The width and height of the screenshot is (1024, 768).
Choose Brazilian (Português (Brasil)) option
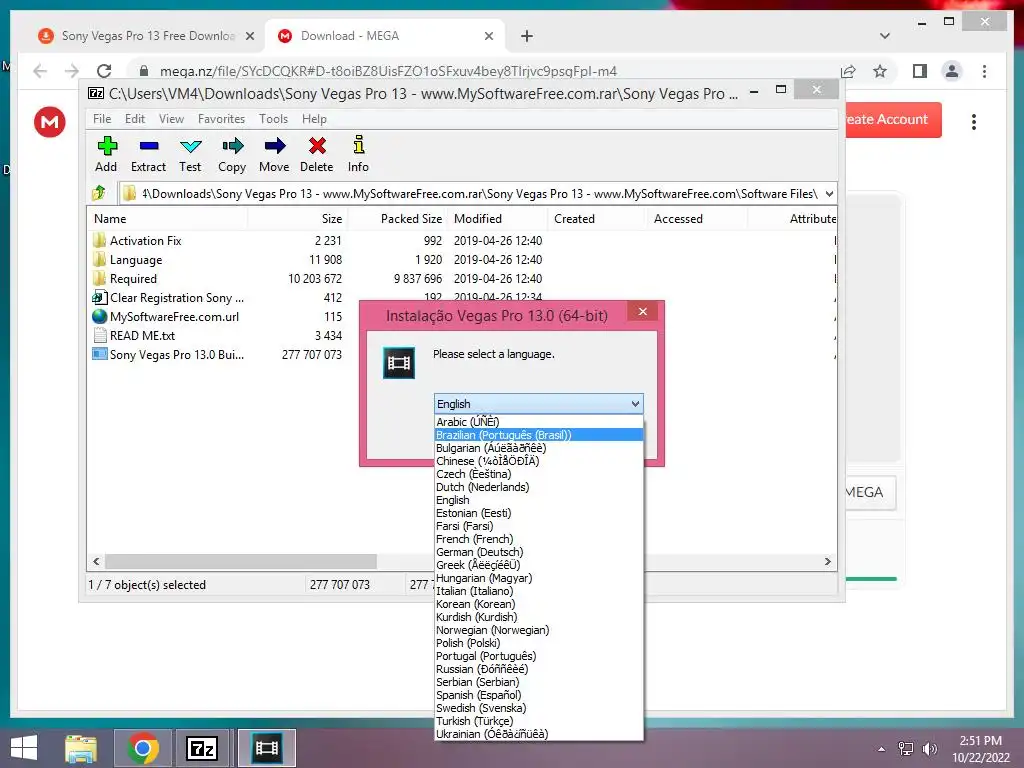point(539,435)
